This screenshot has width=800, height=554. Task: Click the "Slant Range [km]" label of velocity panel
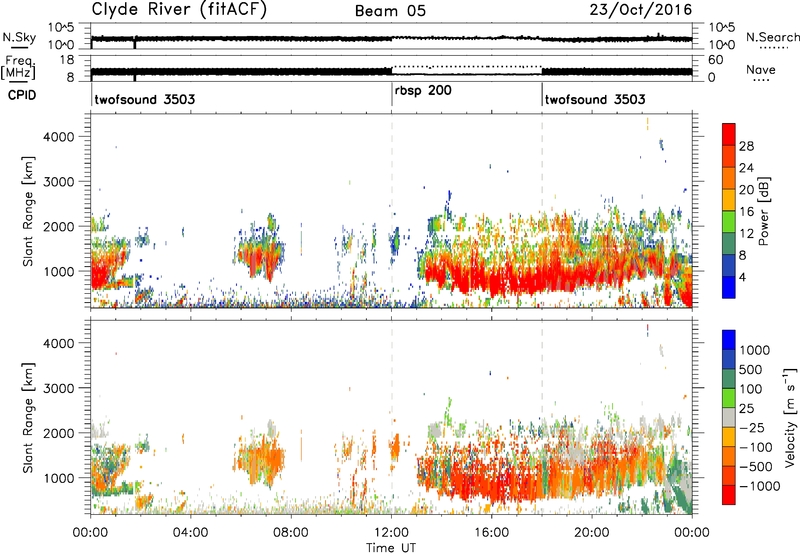coord(28,417)
